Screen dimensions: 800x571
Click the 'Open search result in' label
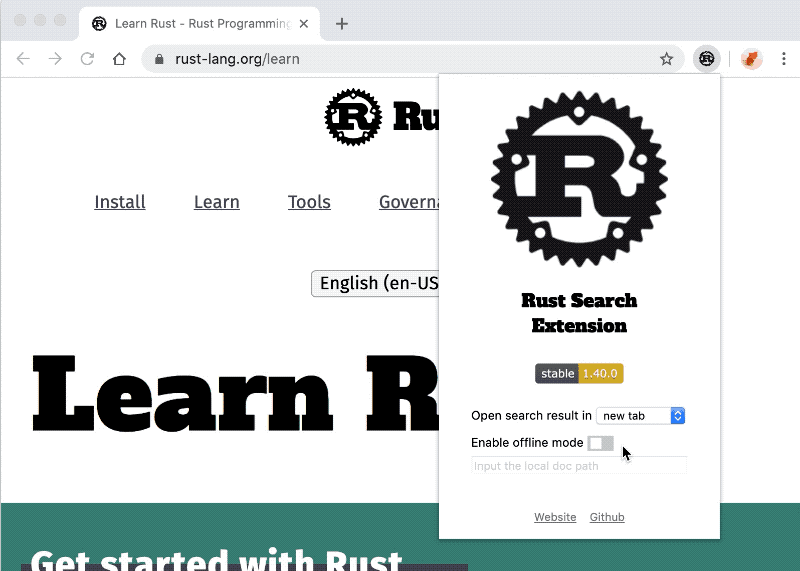[531, 416]
